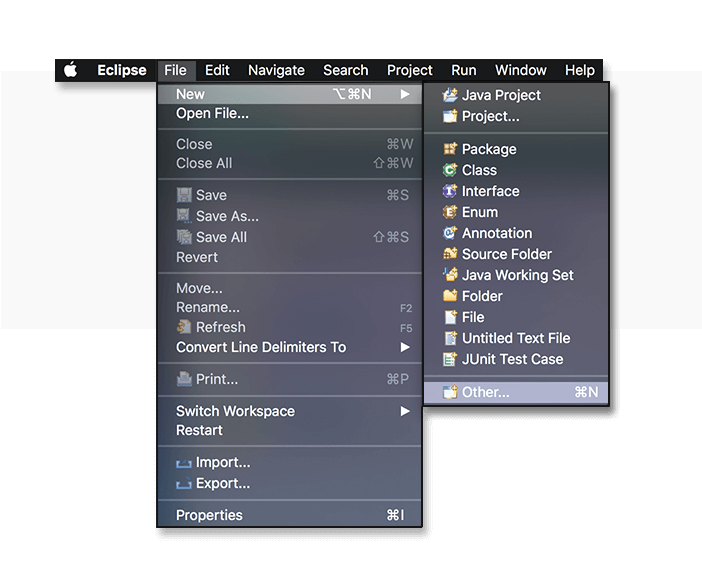702x585 pixels.
Task: Choose Revert in the File menu
Action: click(290, 257)
